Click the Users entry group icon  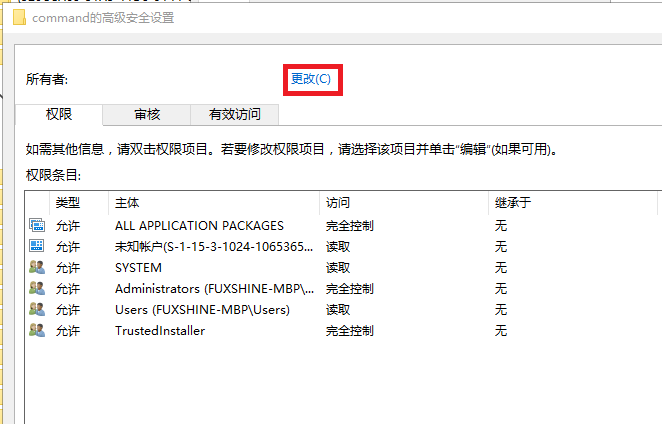[37, 310]
